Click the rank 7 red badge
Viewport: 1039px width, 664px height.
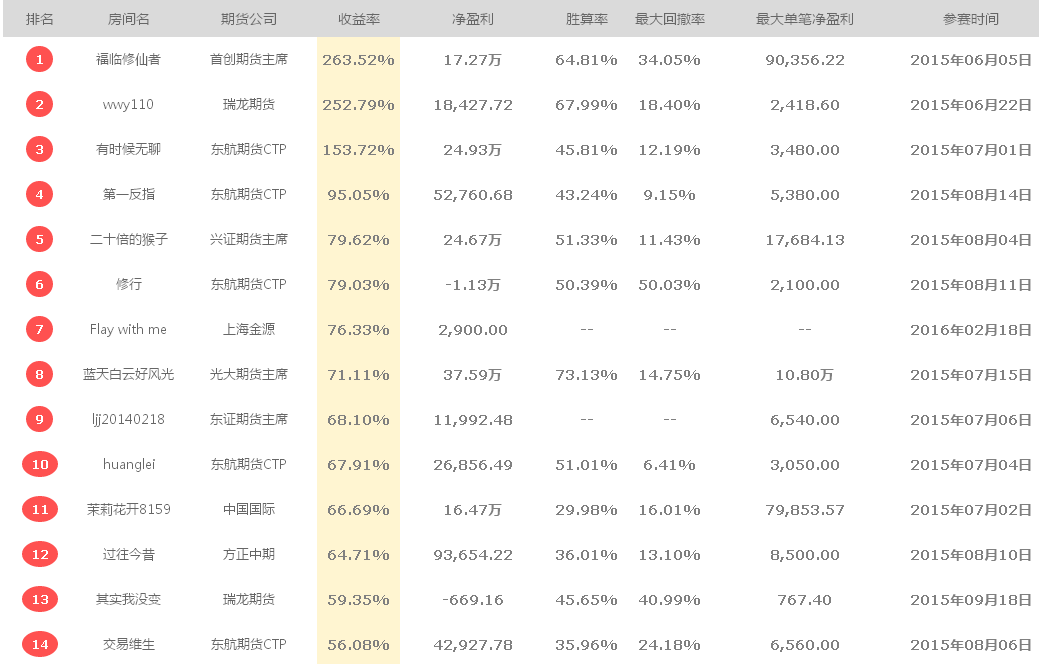tap(39, 329)
